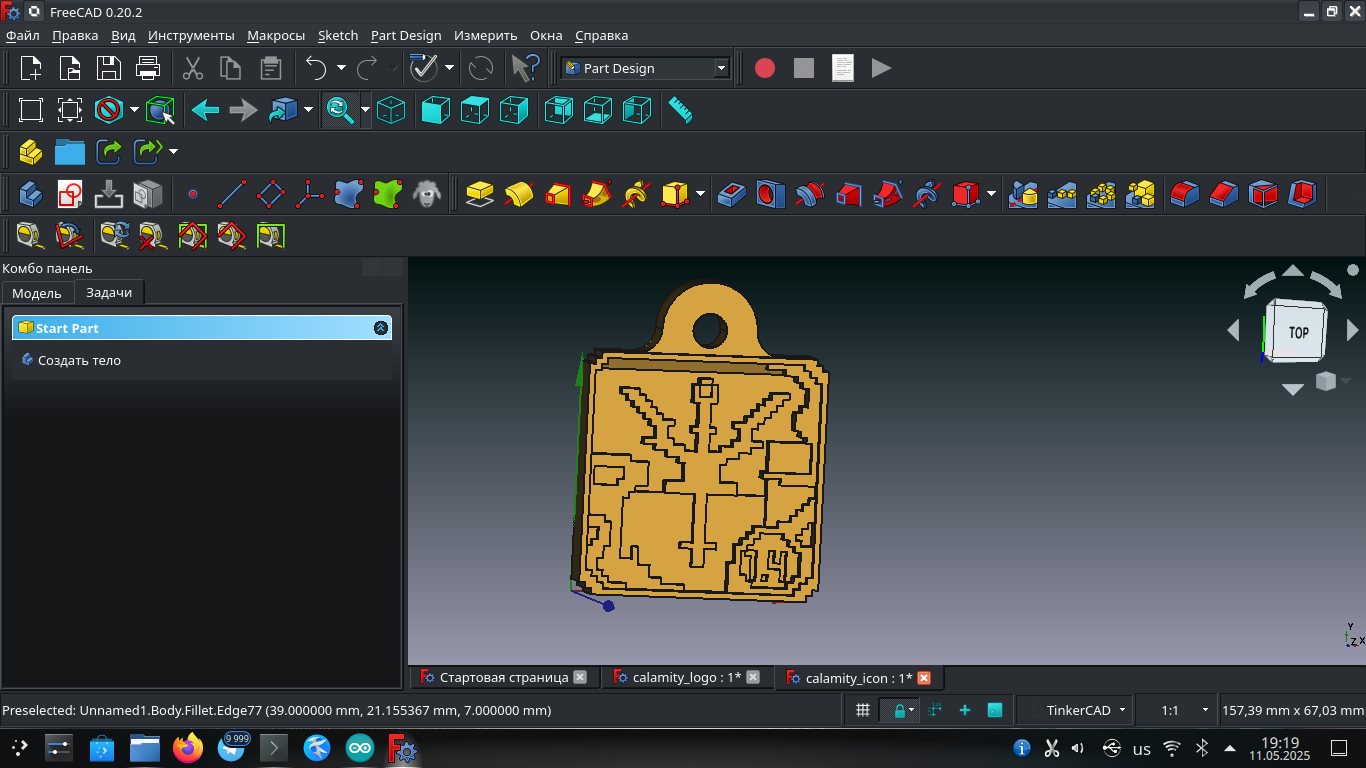Create a datum line
Screen dimensions: 1366x768
[x=232, y=193]
